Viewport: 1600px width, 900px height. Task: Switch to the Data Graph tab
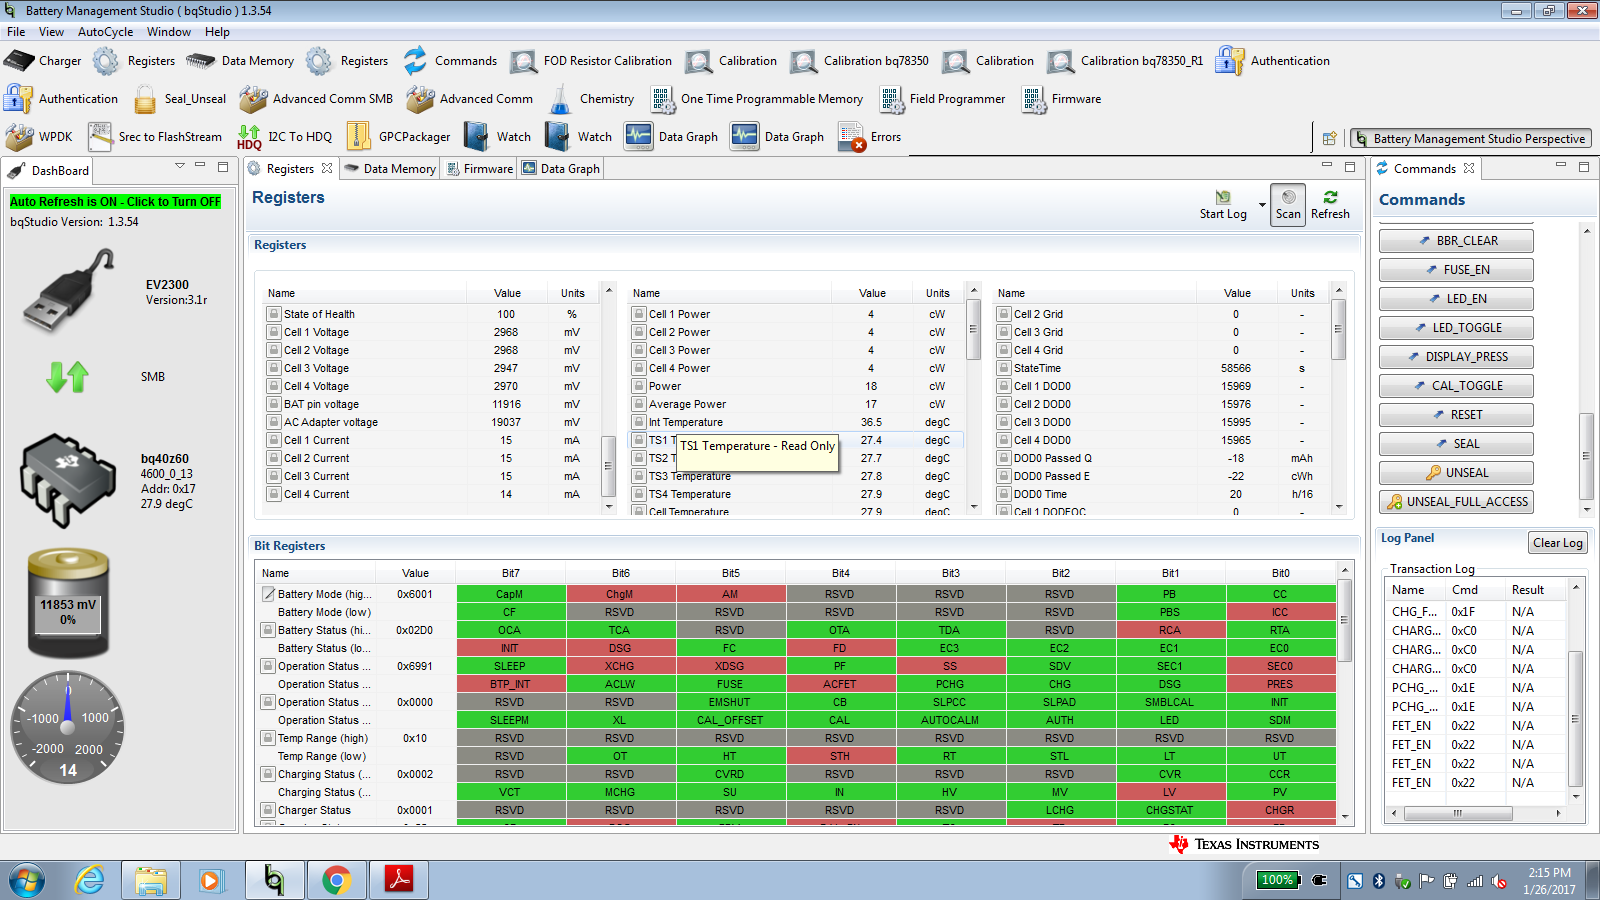561,169
